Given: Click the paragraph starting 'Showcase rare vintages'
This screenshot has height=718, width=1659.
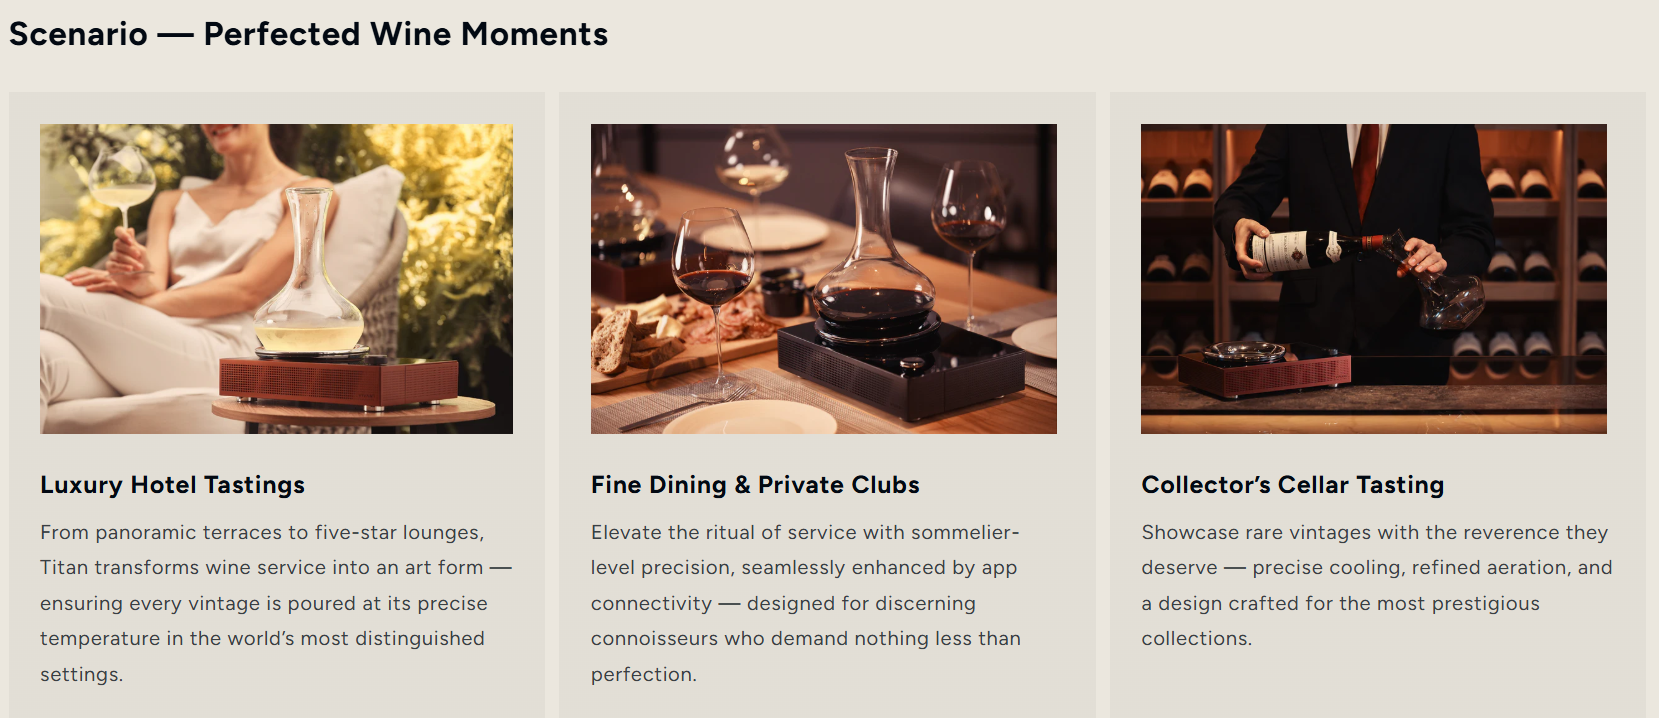Looking at the screenshot, I should tap(1376, 585).
